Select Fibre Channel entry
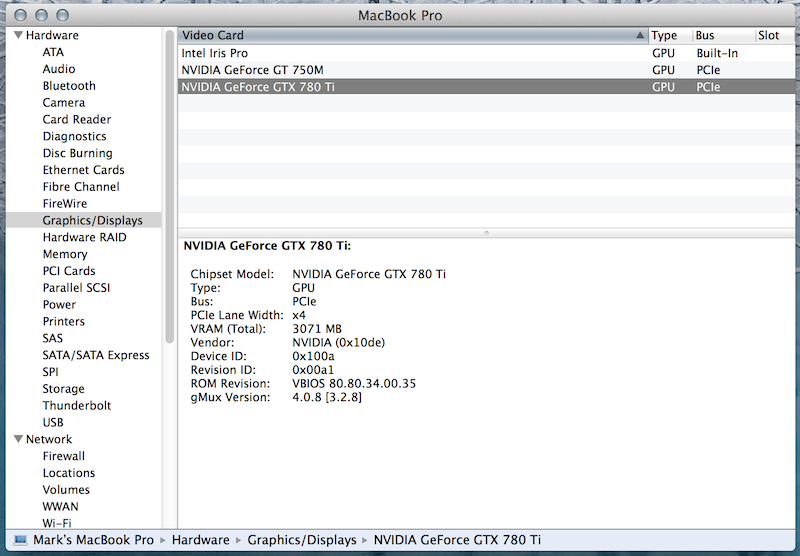 coord(81,187)
